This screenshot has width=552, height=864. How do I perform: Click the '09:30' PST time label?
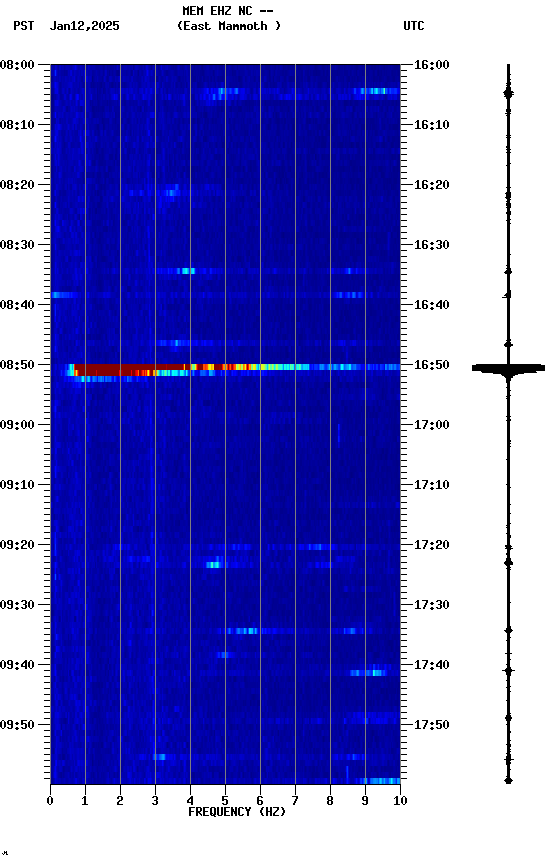tap(17, 605)
